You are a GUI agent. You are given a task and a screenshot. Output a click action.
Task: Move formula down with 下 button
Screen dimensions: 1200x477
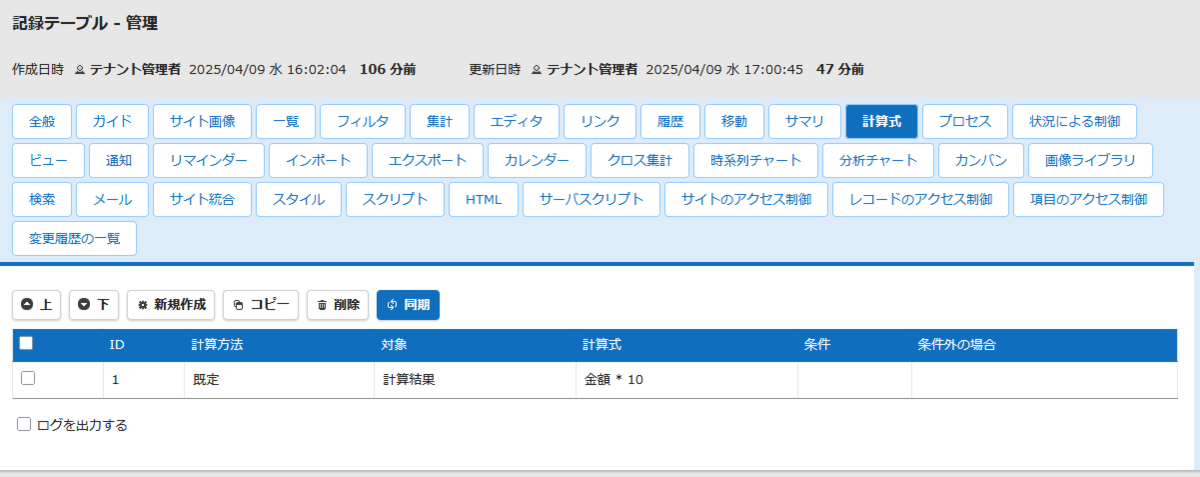coord(94,305)
